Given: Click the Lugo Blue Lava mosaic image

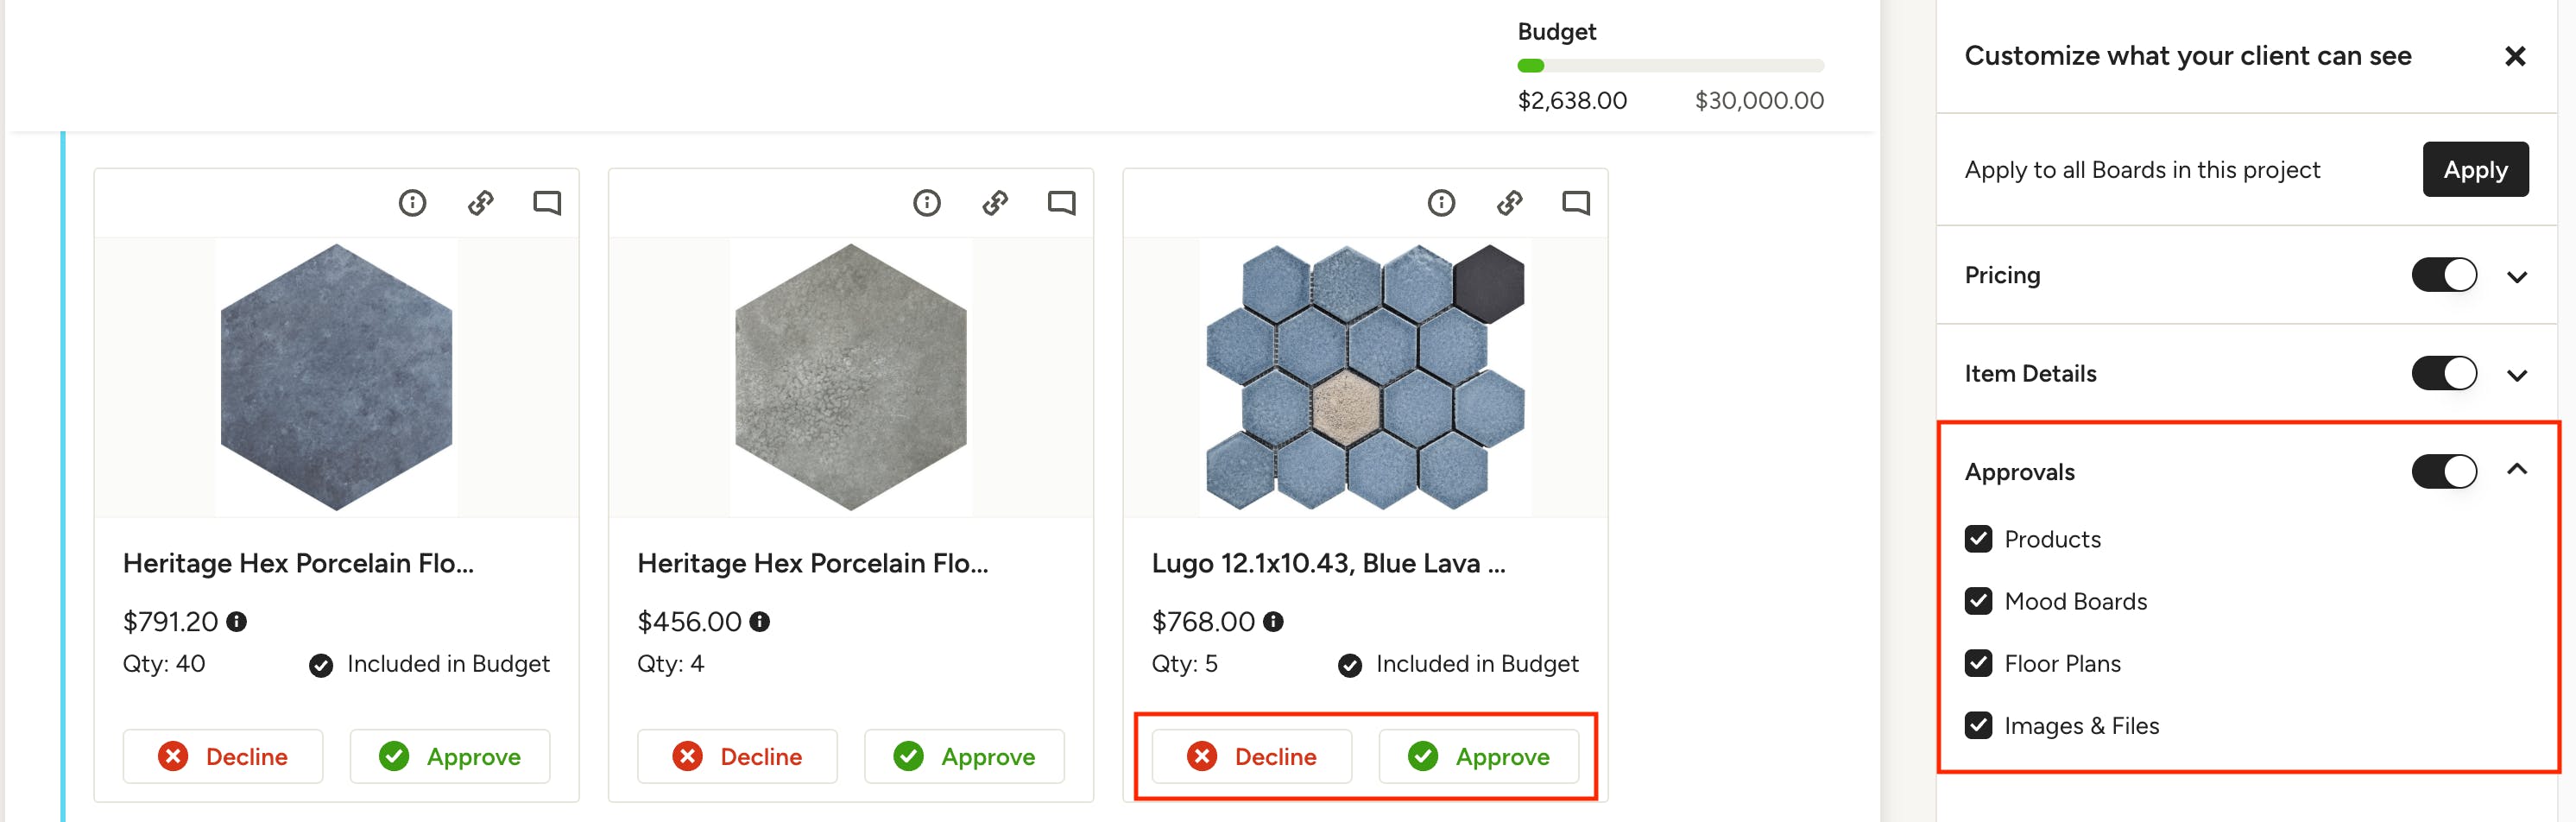Looking at the screenshot, I should (x=1365, y=377).
